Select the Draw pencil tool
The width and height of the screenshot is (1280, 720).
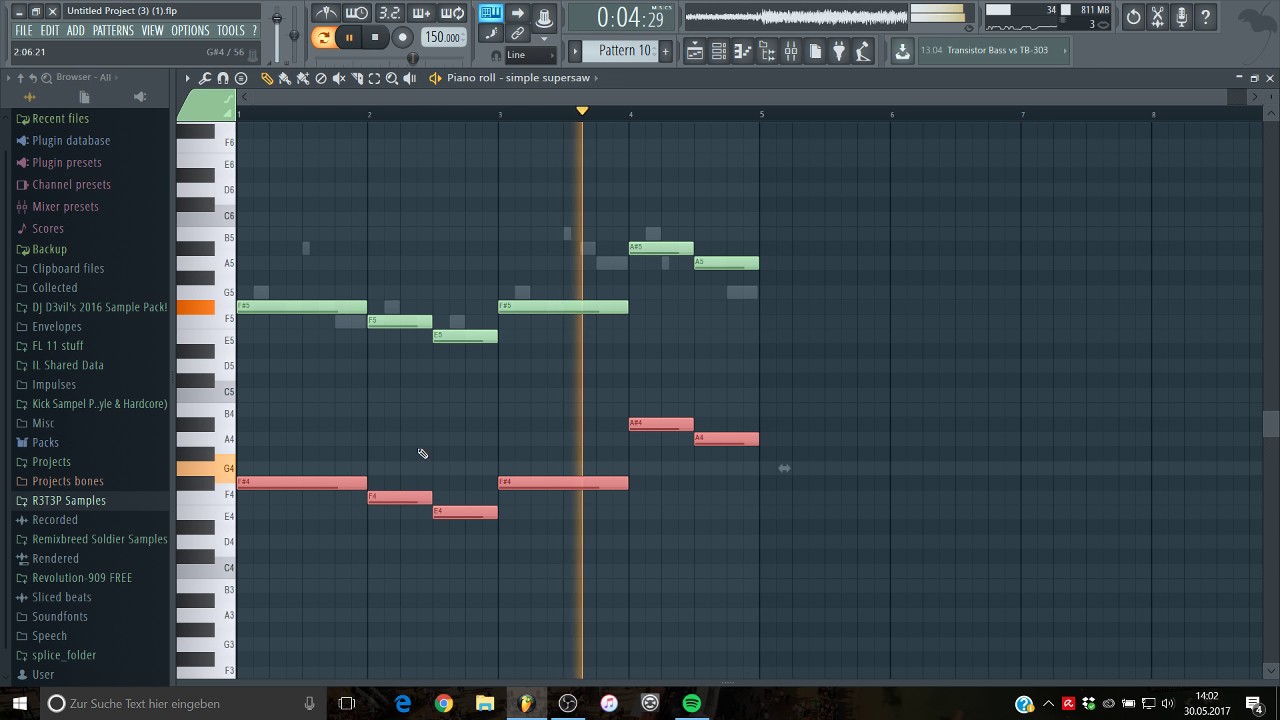click(x=267, y=78)
